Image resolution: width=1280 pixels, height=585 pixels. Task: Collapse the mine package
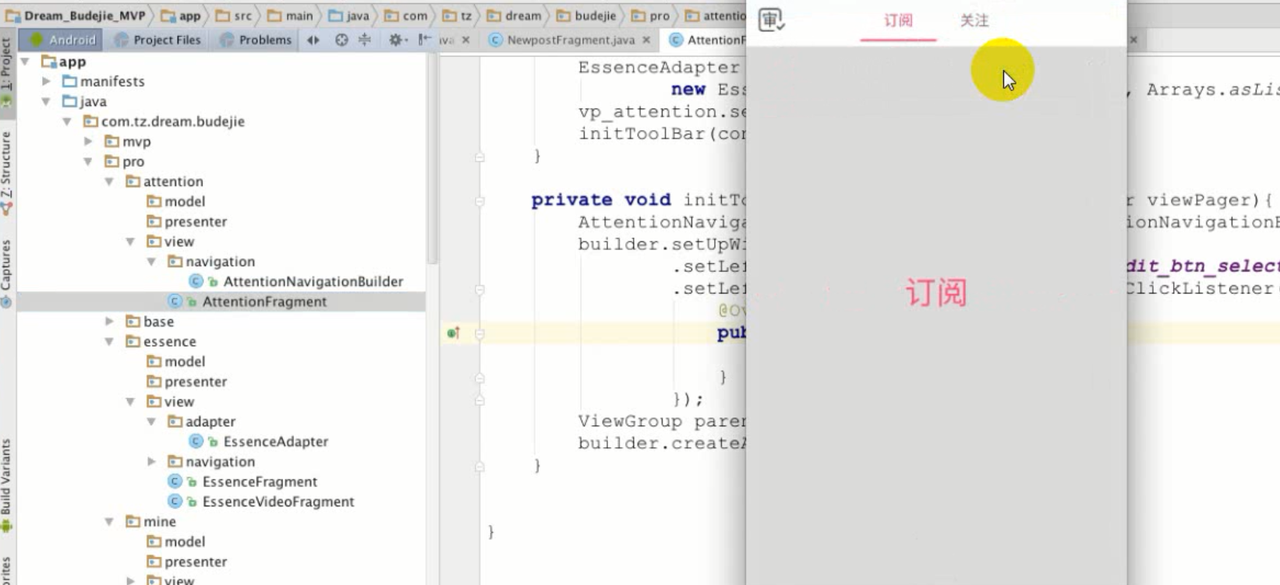(x=110, y=521)
